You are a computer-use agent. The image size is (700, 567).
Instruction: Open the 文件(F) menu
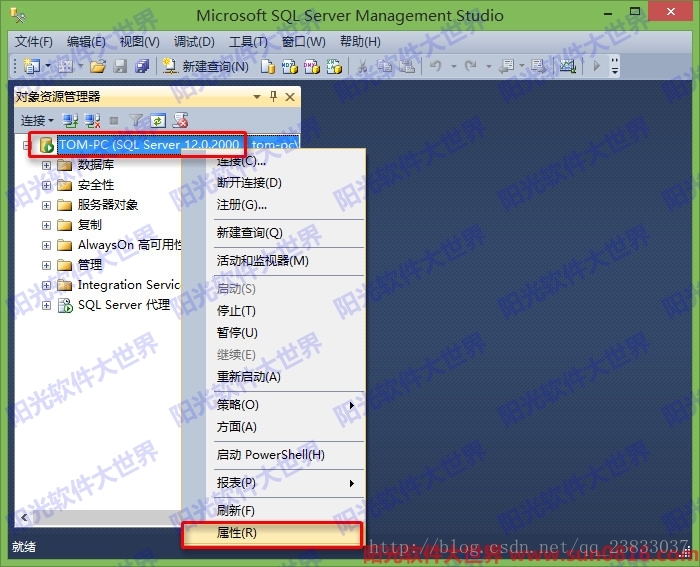click(33, 42)
